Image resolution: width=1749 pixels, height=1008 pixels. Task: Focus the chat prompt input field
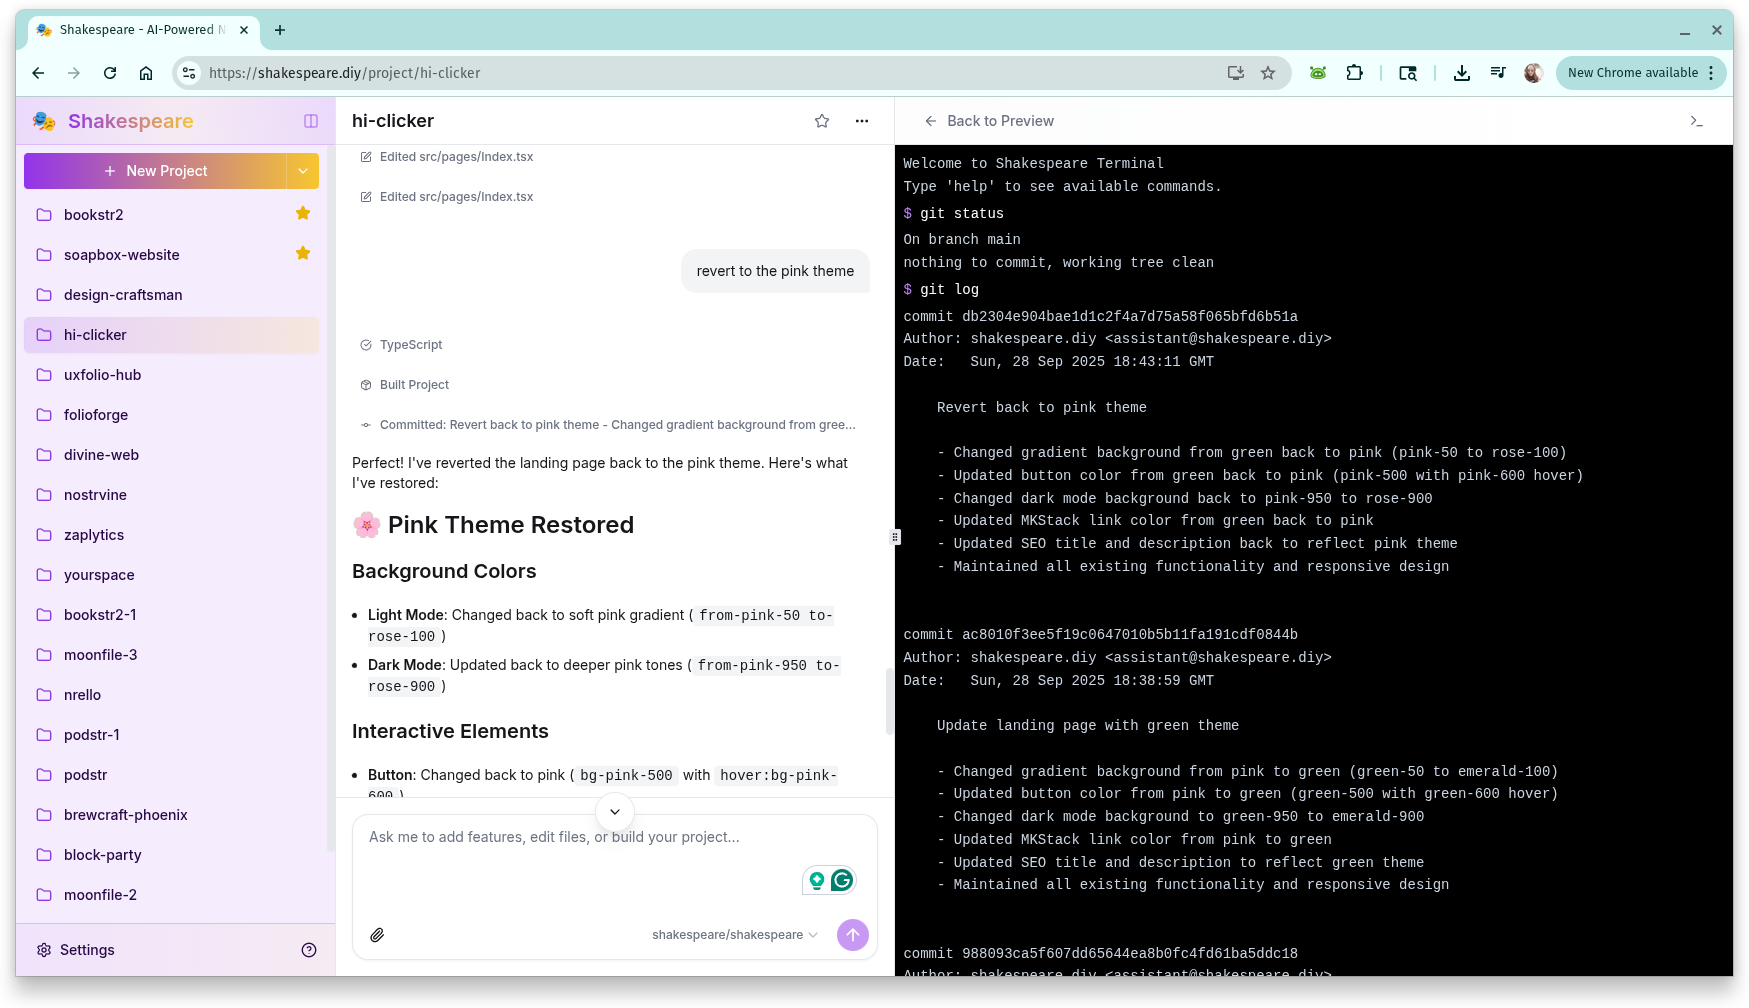click(x=580, y=838)
